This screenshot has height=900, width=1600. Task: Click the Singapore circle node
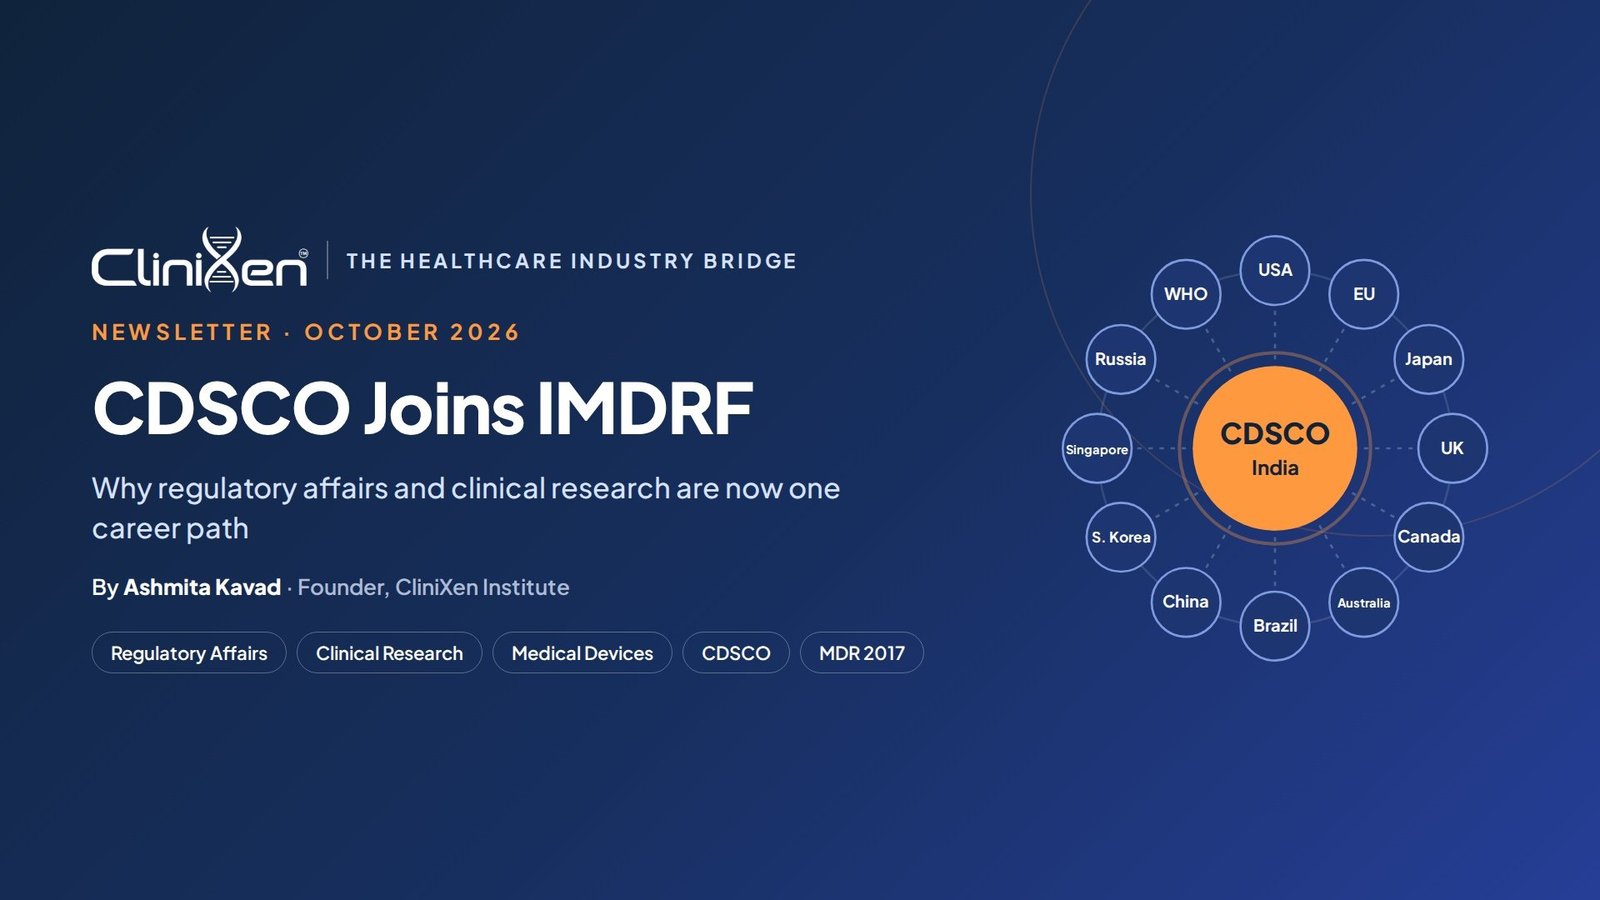coord(1097,448)
